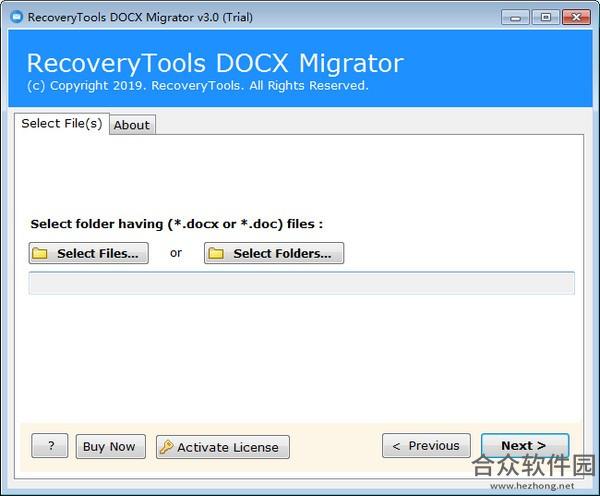Click the selected path input field
The width and height of the screenshot is (600, 496).
302,283
